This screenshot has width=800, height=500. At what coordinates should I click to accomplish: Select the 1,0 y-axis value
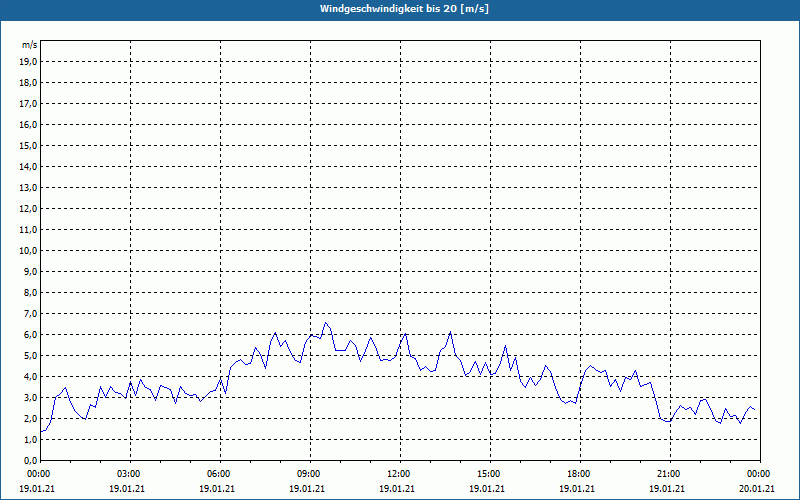pos(30,439)
